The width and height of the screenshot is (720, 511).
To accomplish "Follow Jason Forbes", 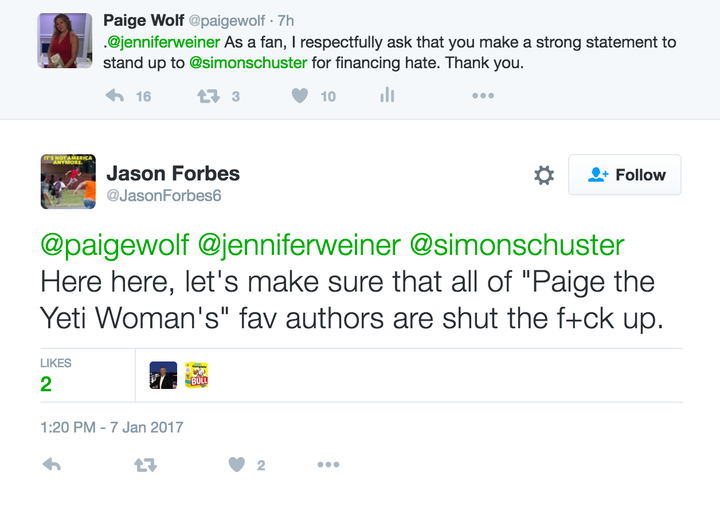I will click(624, 175).
